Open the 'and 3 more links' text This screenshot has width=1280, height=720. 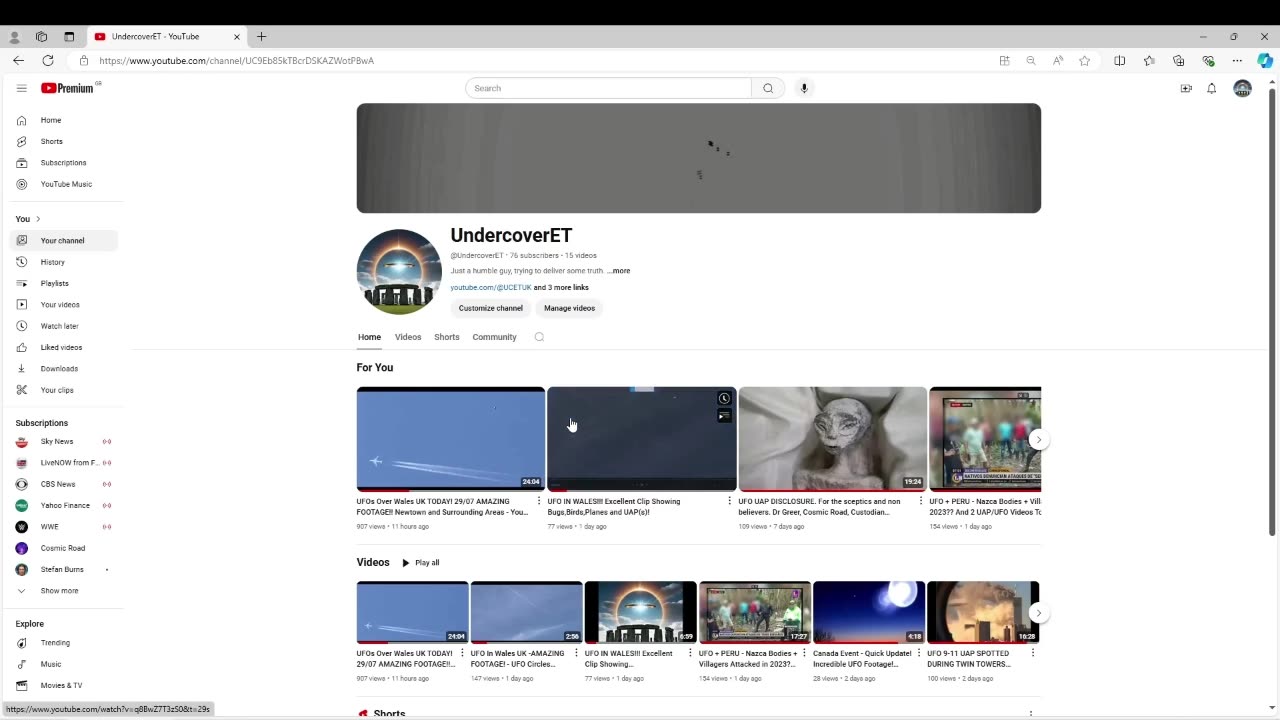coord(561,287)
